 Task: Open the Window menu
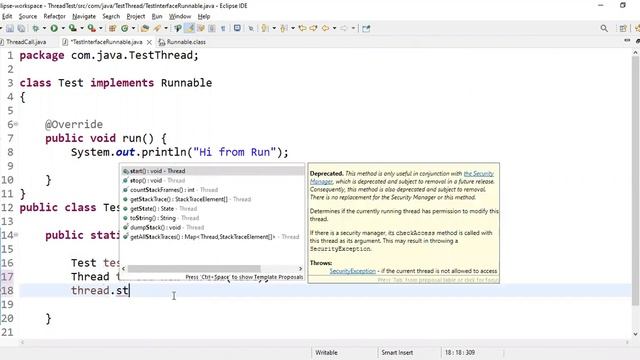(180, 16)
